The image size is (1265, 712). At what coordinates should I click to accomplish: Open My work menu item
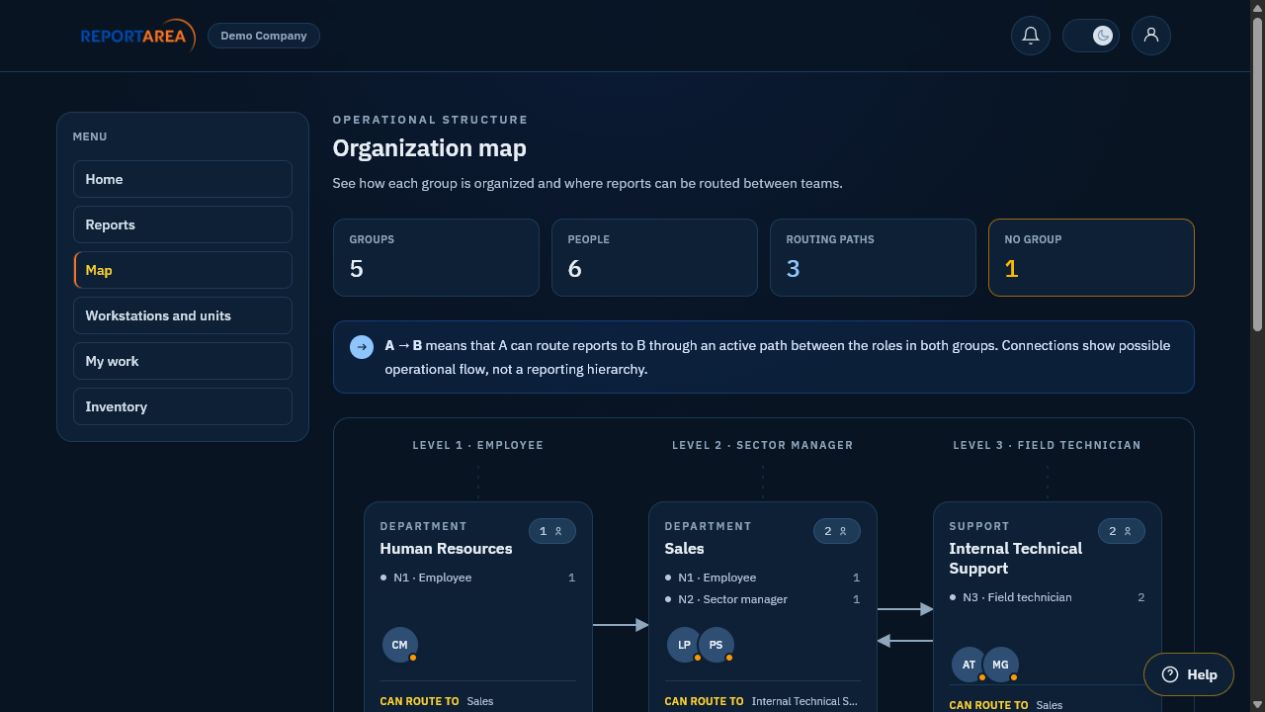pos(183,361)
